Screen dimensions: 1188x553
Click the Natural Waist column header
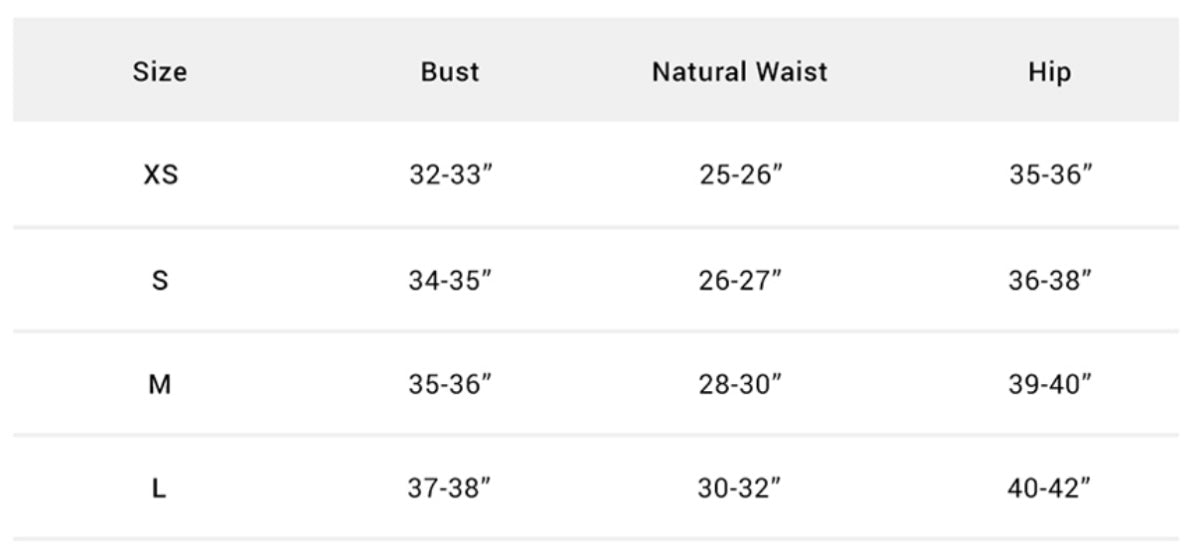tap(740, 72)
